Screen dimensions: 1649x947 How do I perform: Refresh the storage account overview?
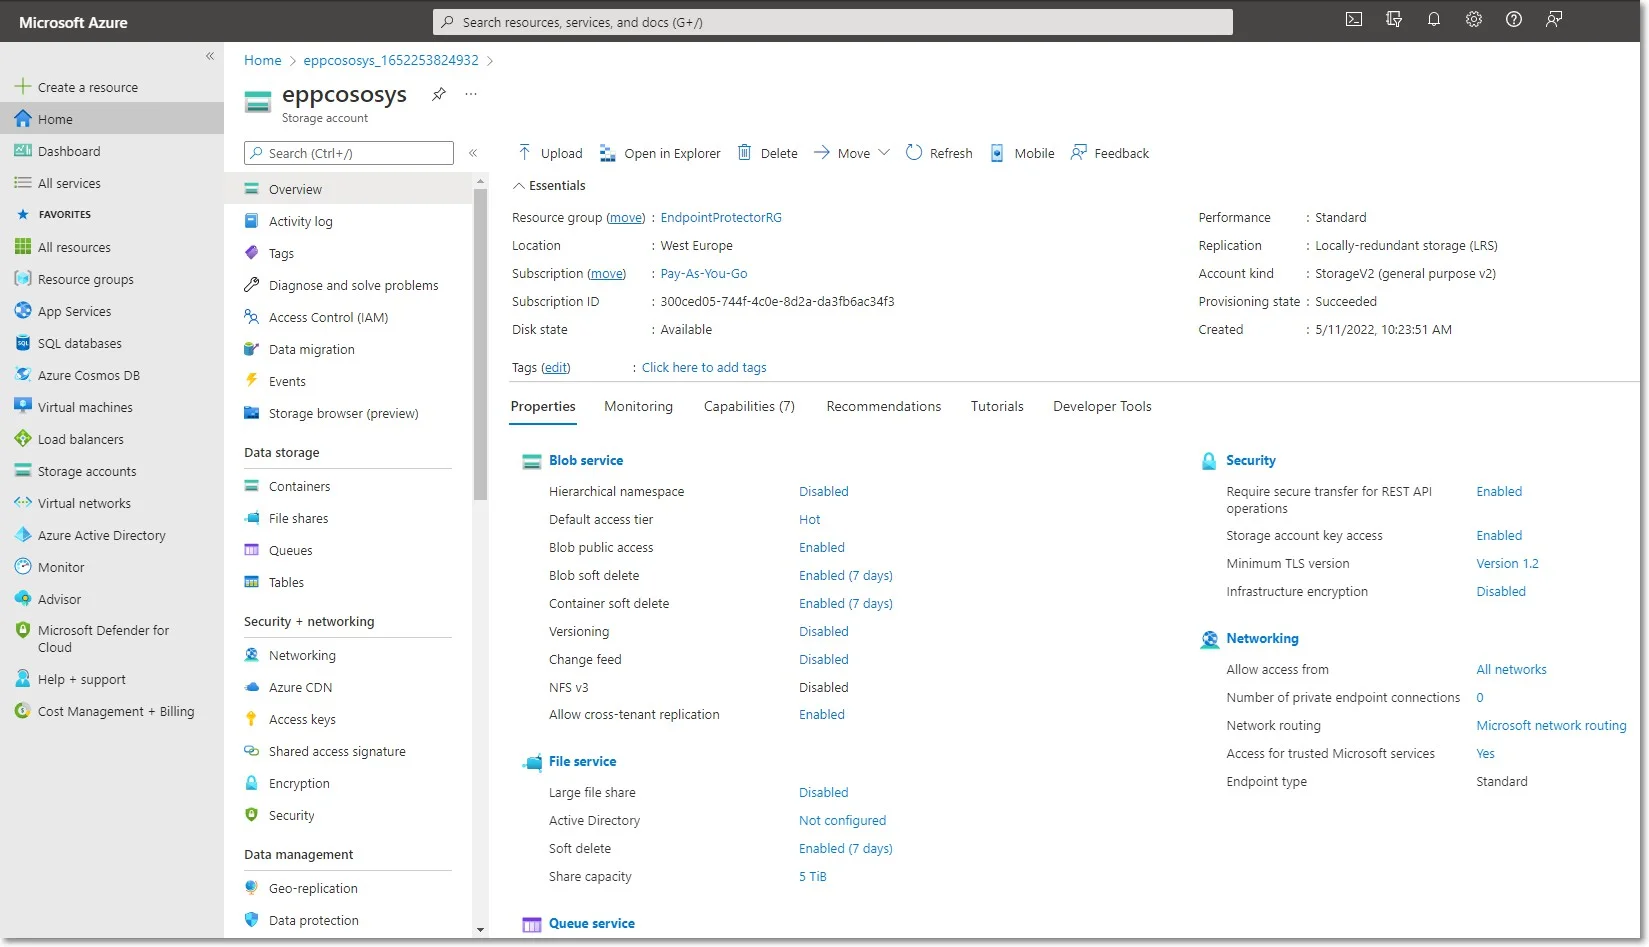pyautogui.click(x=938, y=153)
